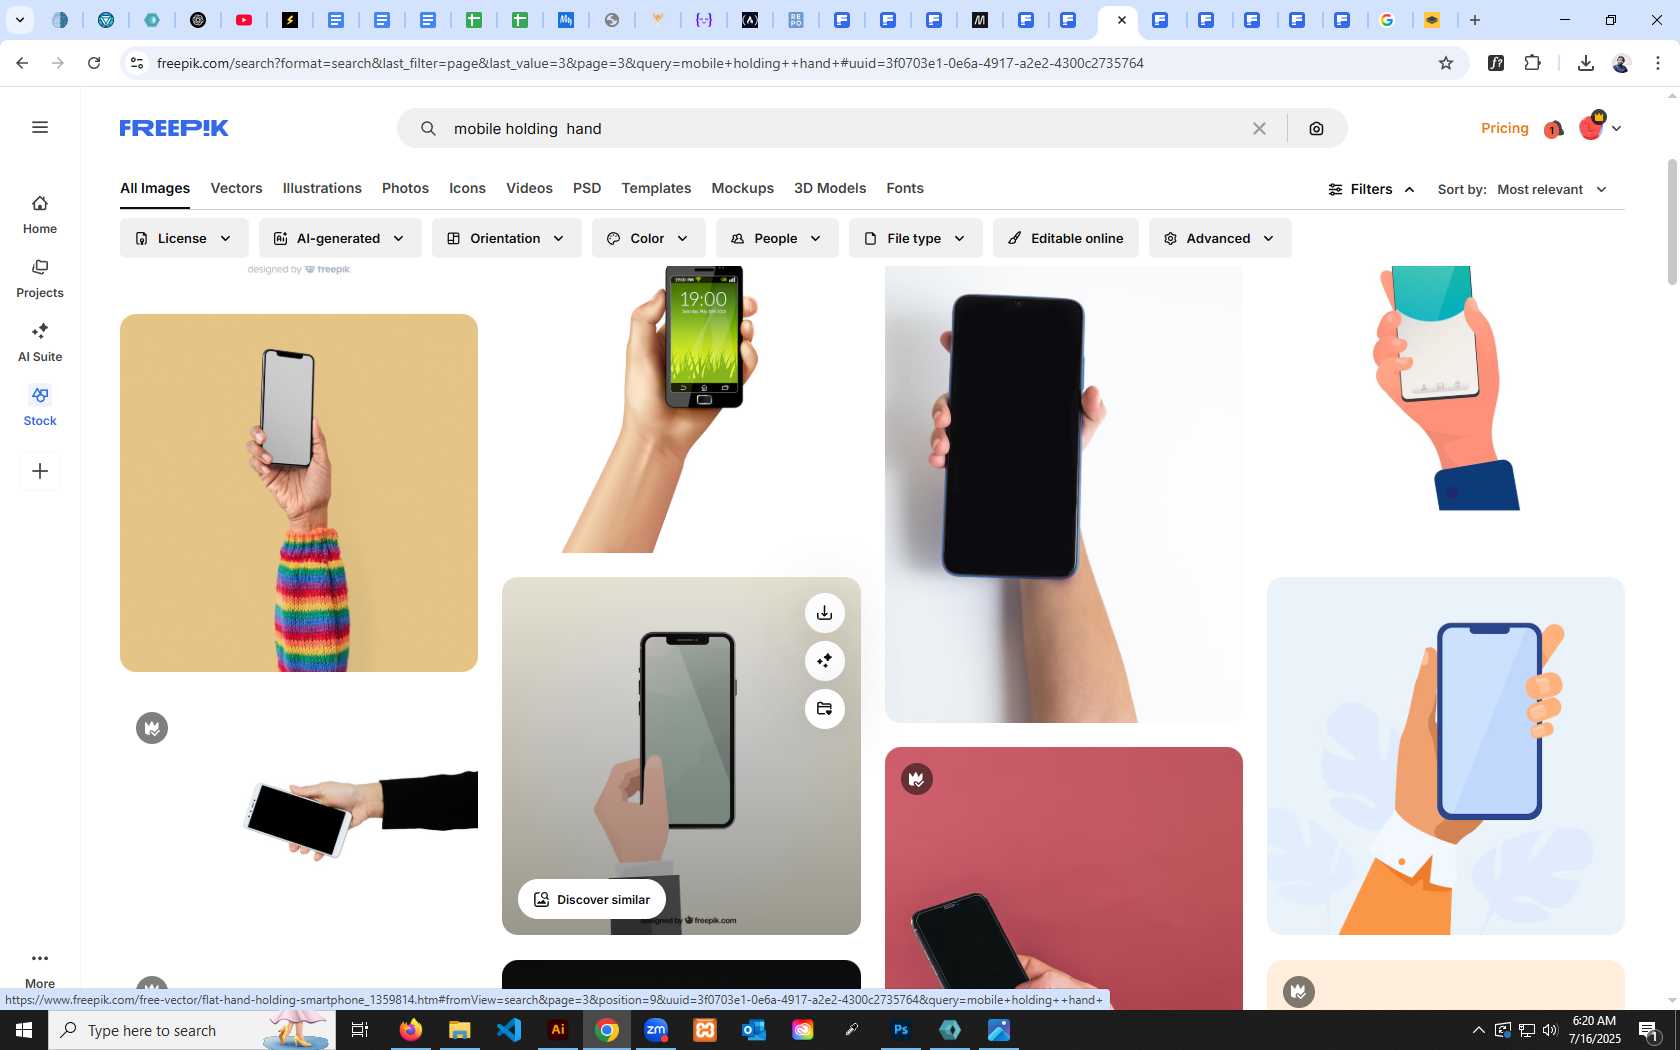Bookmark this page with star icon
The height and width of the screenshot is (1050, 1680).
[1446, 63]
